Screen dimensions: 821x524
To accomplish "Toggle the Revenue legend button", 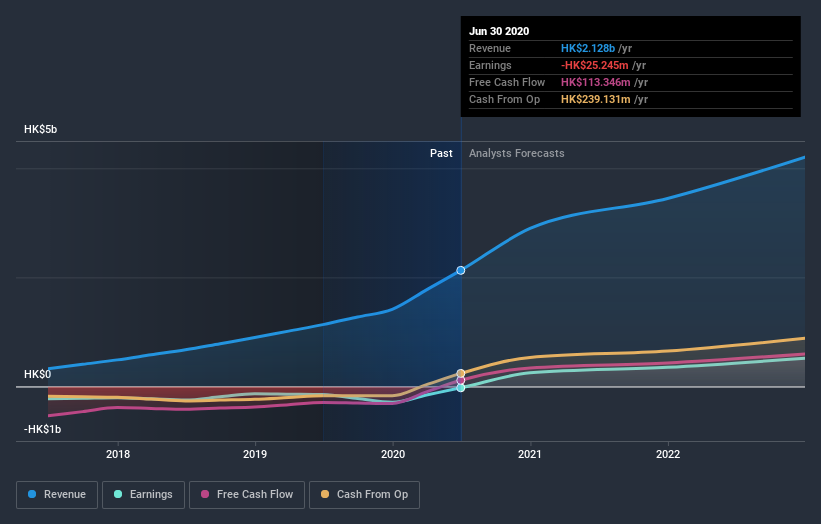I will (57, 495).
